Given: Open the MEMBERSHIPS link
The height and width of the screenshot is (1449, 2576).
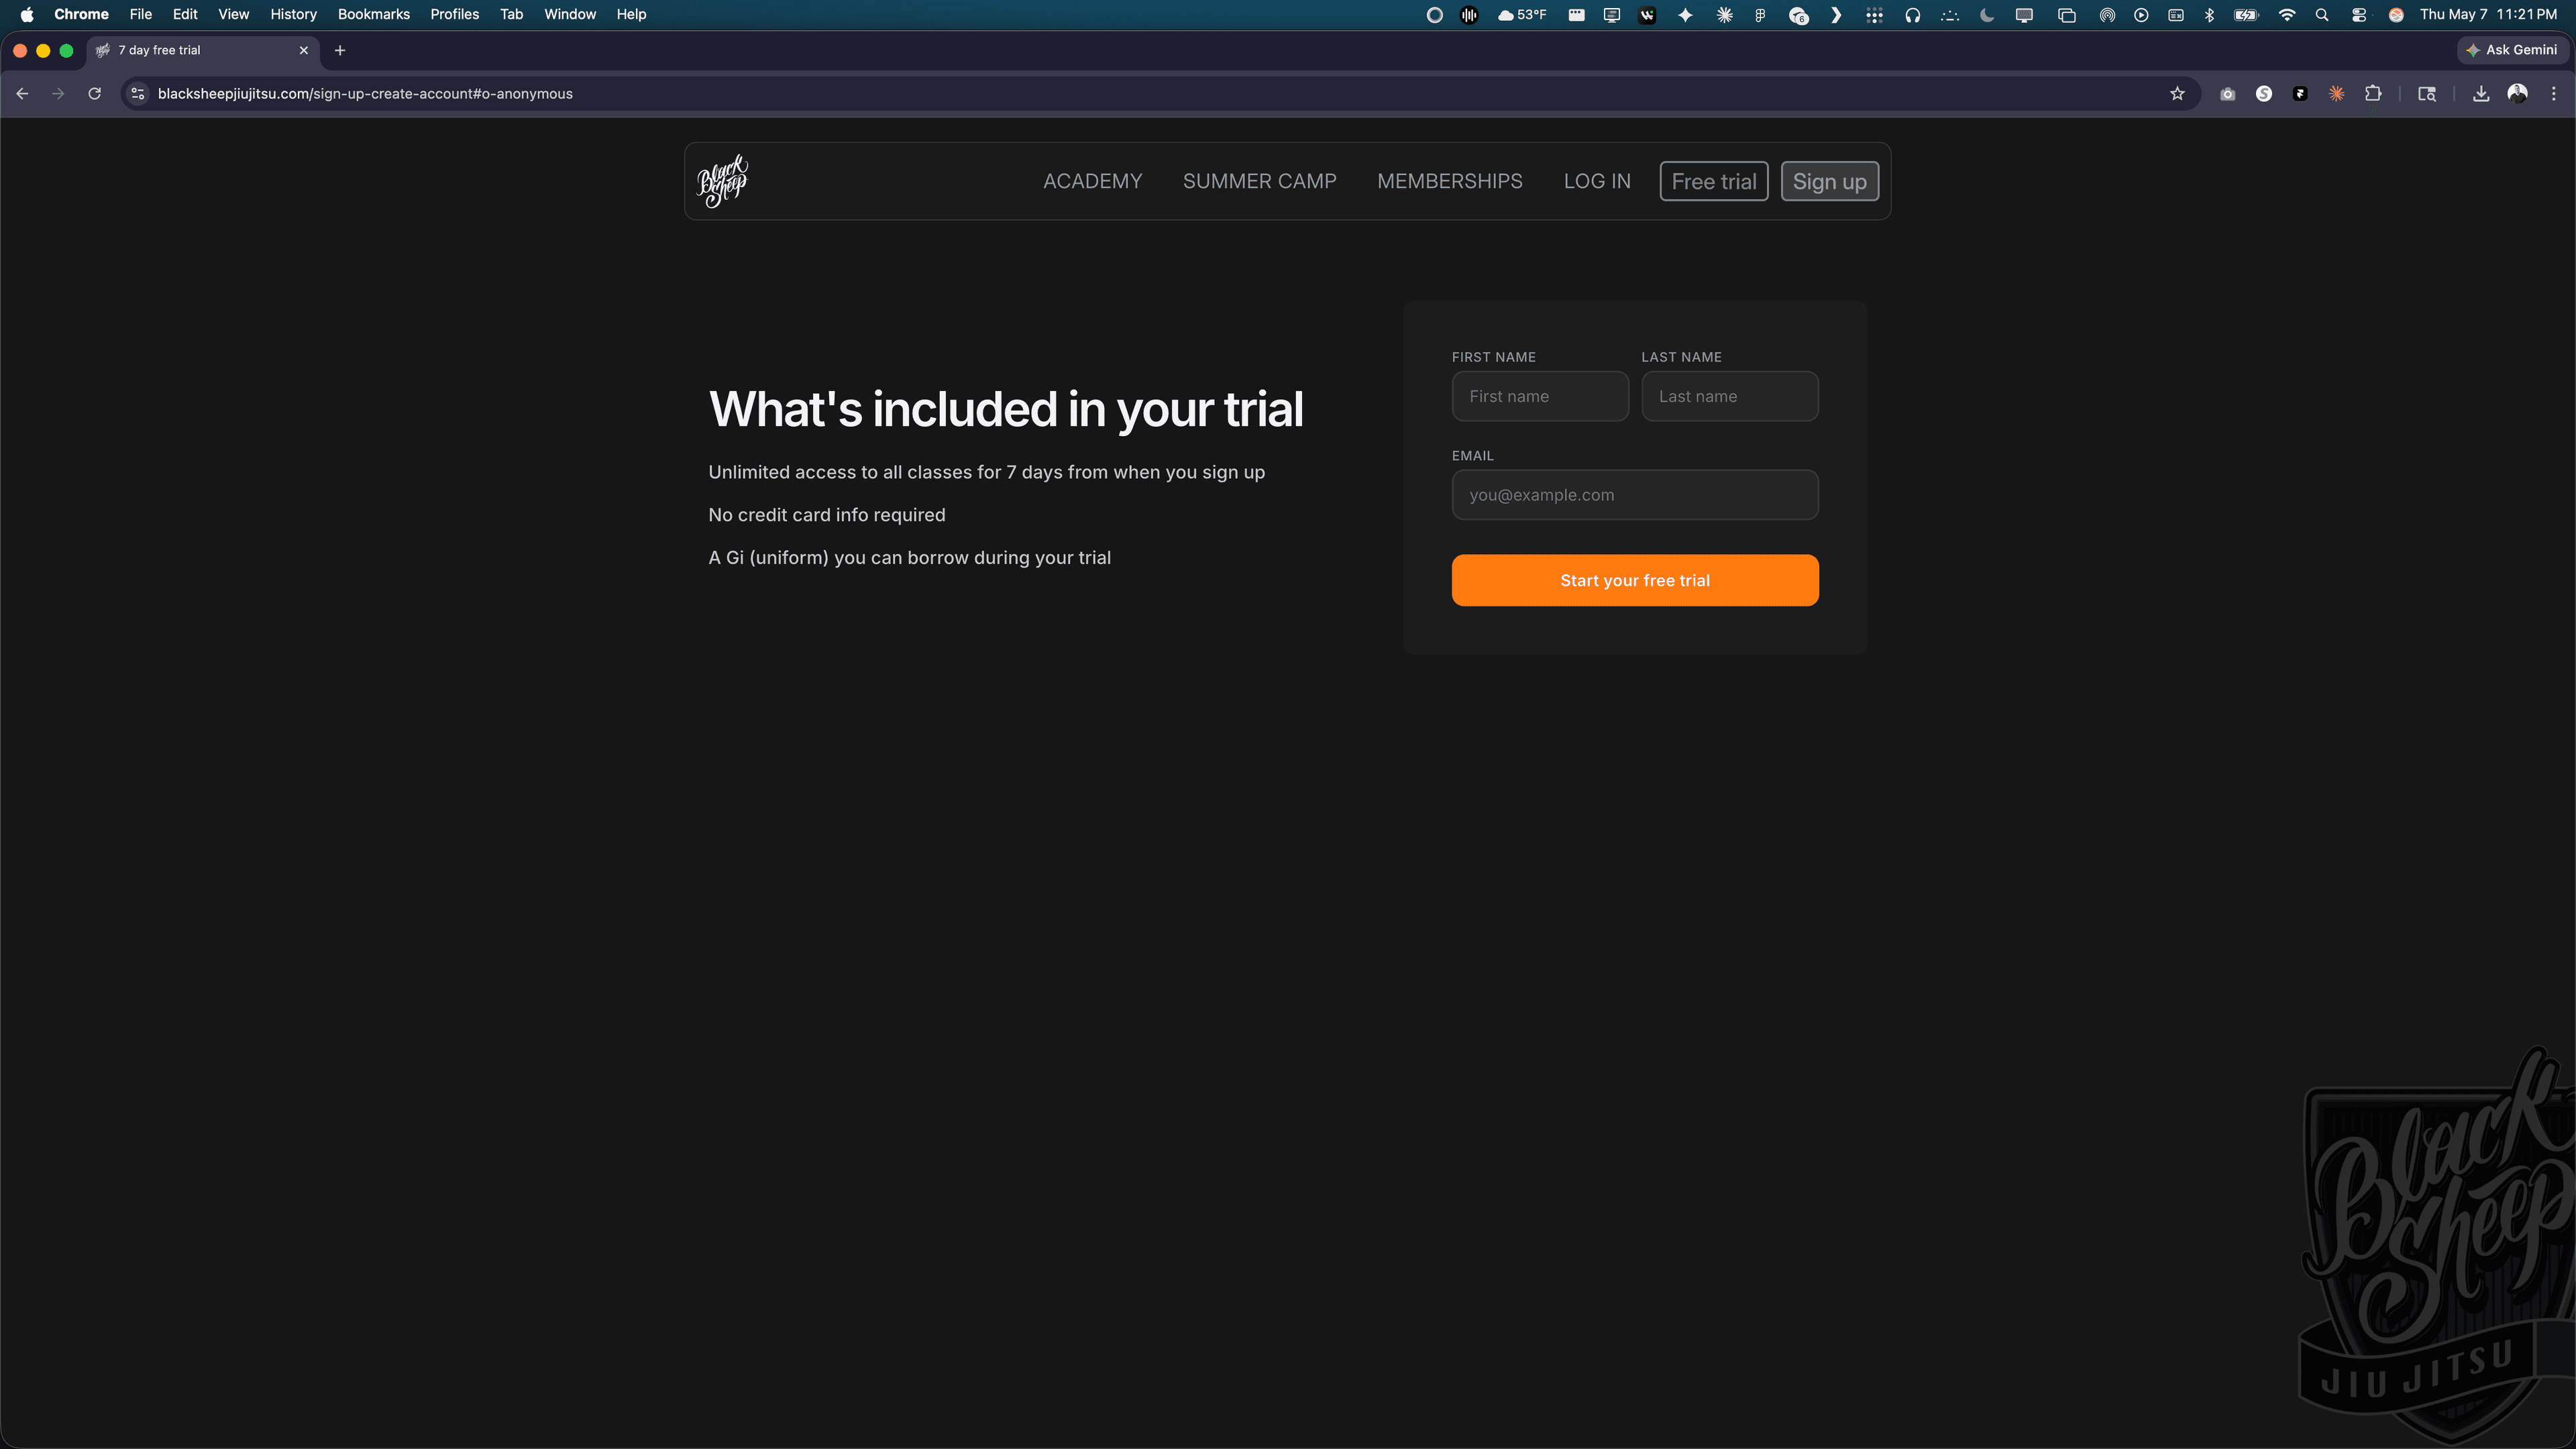Looking at the screenshot, I should pyautogui.click(x=1450, y=181).
